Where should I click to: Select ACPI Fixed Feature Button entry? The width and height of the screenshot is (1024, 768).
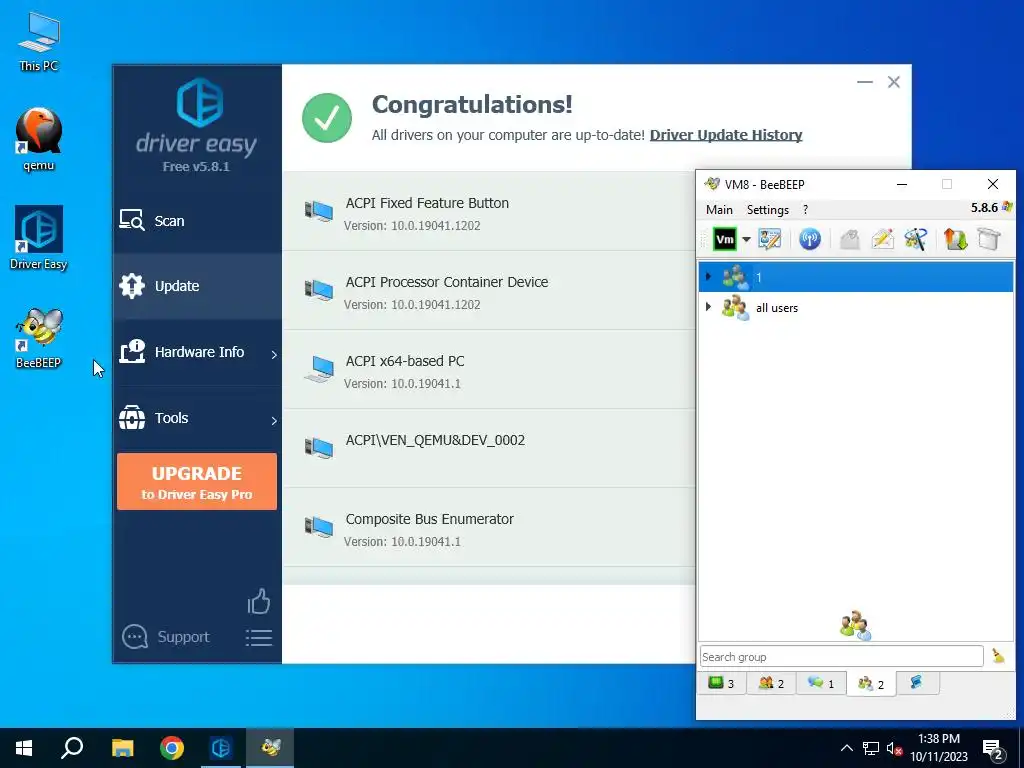[489, 212]
